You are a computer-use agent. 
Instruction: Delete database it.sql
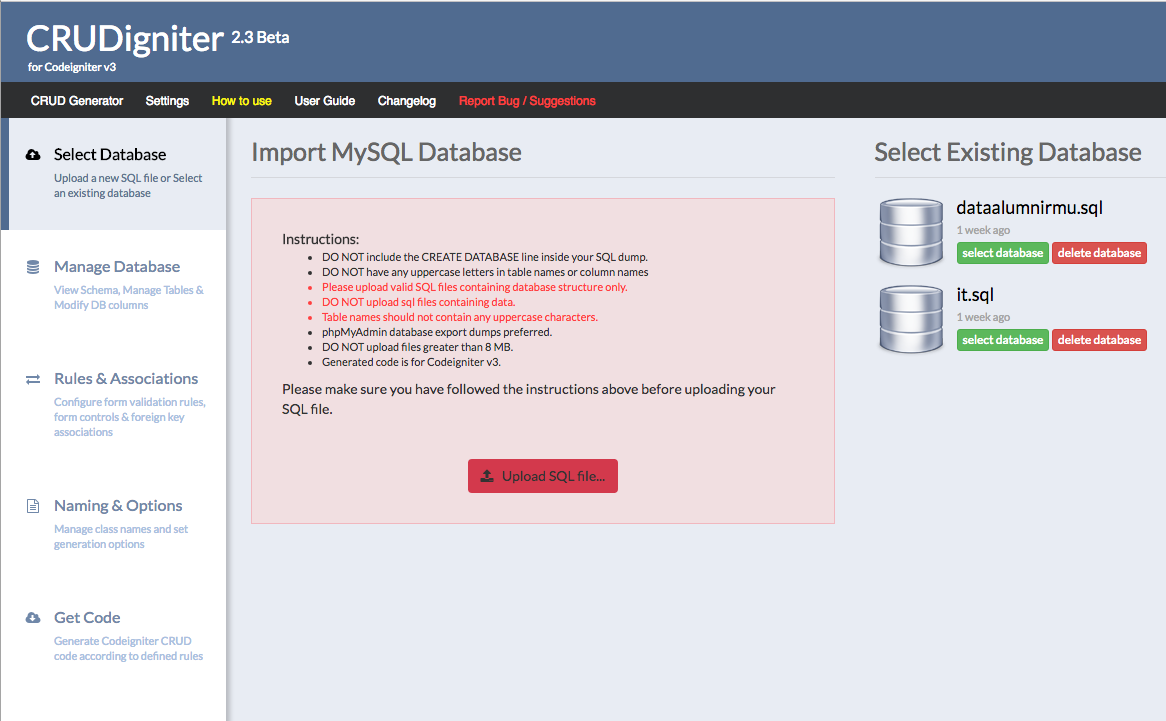click(x=1099, y=340)
